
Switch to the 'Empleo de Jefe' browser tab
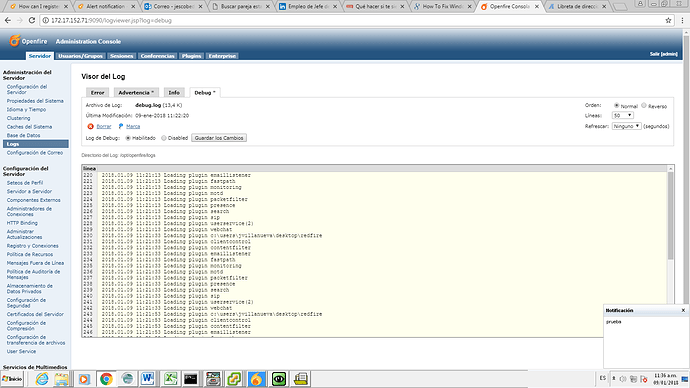pyautogui.click(x=308, y=7)
